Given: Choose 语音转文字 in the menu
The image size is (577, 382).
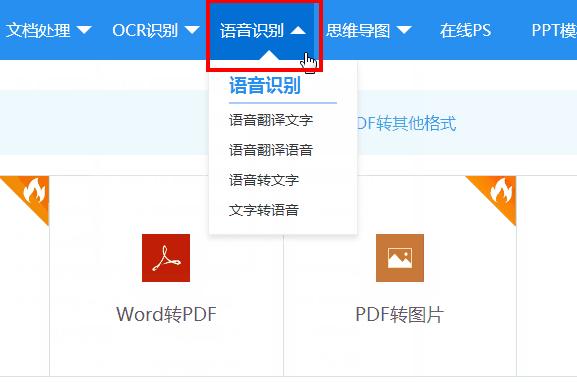Looking at the screenshot, I should [264, 180].
